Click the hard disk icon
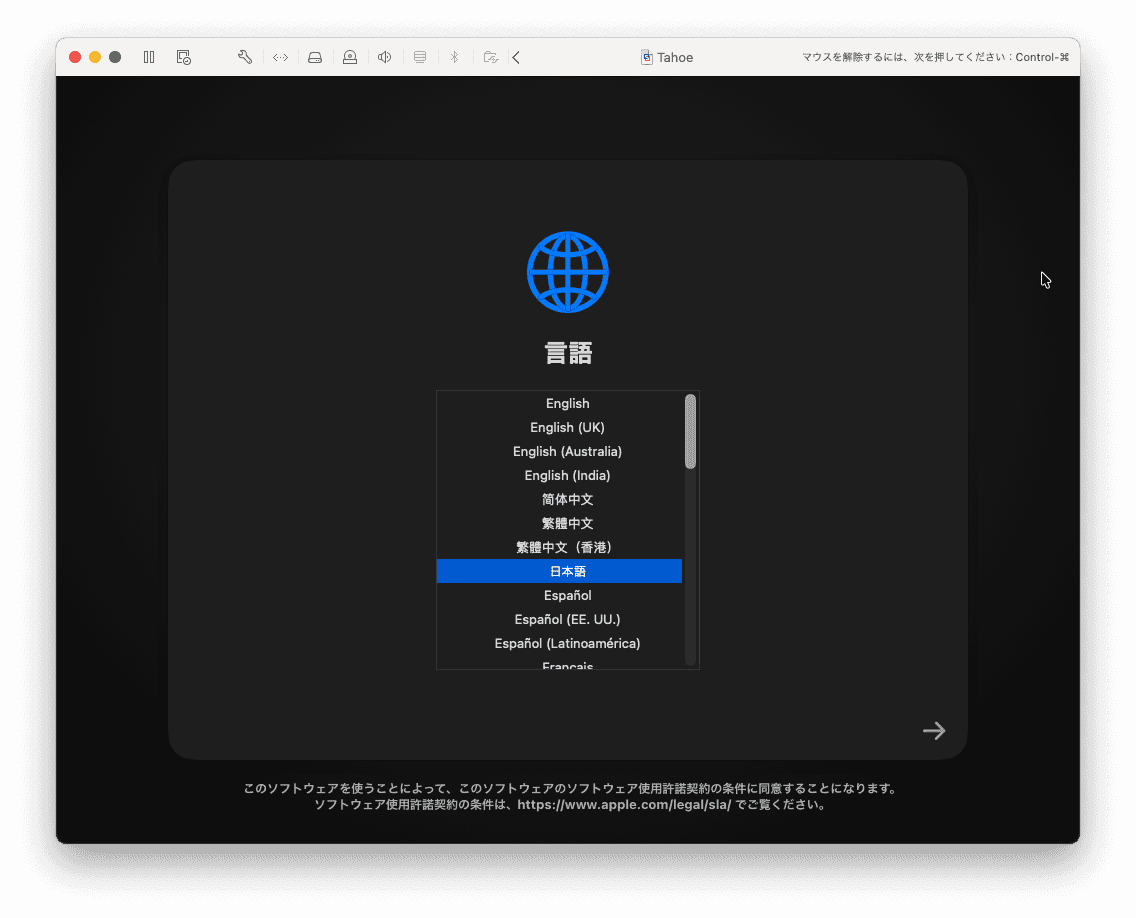The height and width of the screenshot is (918, 1136). 315,57
